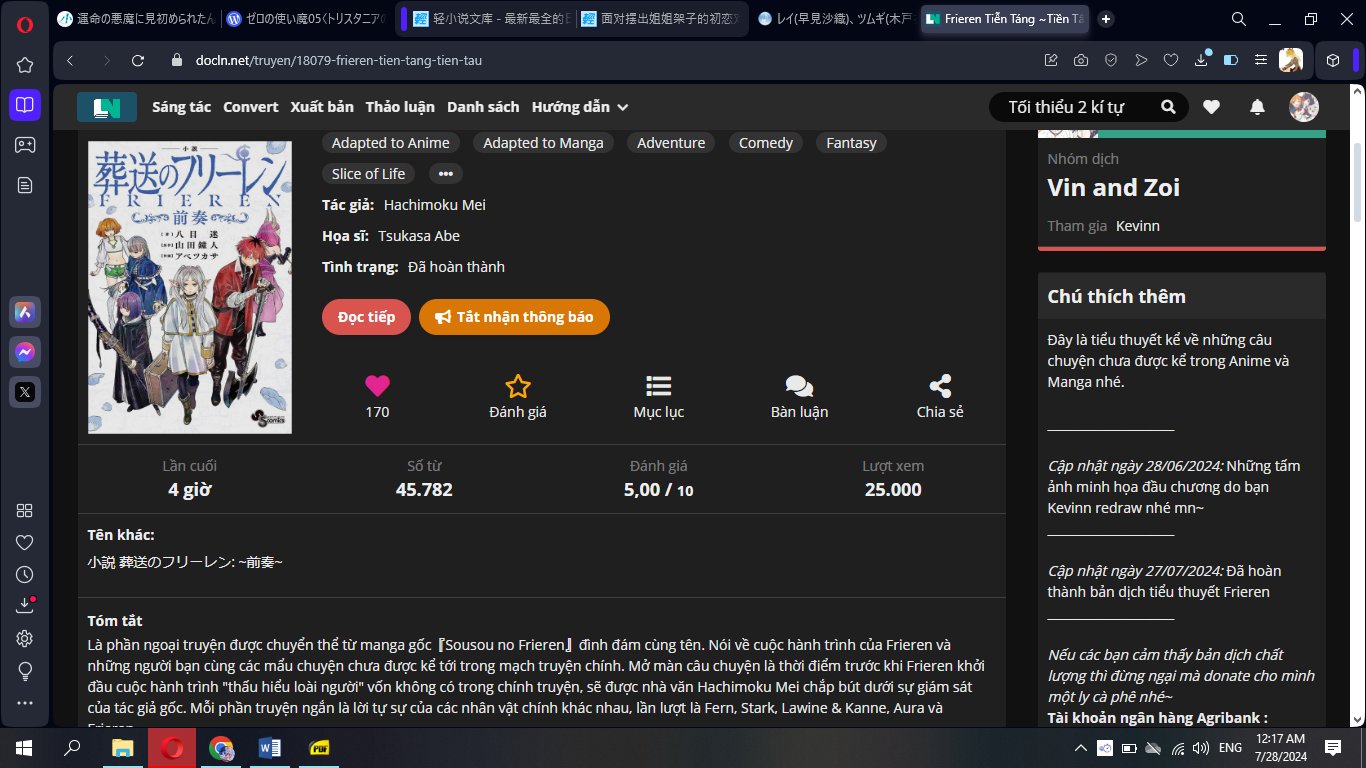Open Kevinn contributor link
Screen dimensions: 1366x768
pos(1138,226)
